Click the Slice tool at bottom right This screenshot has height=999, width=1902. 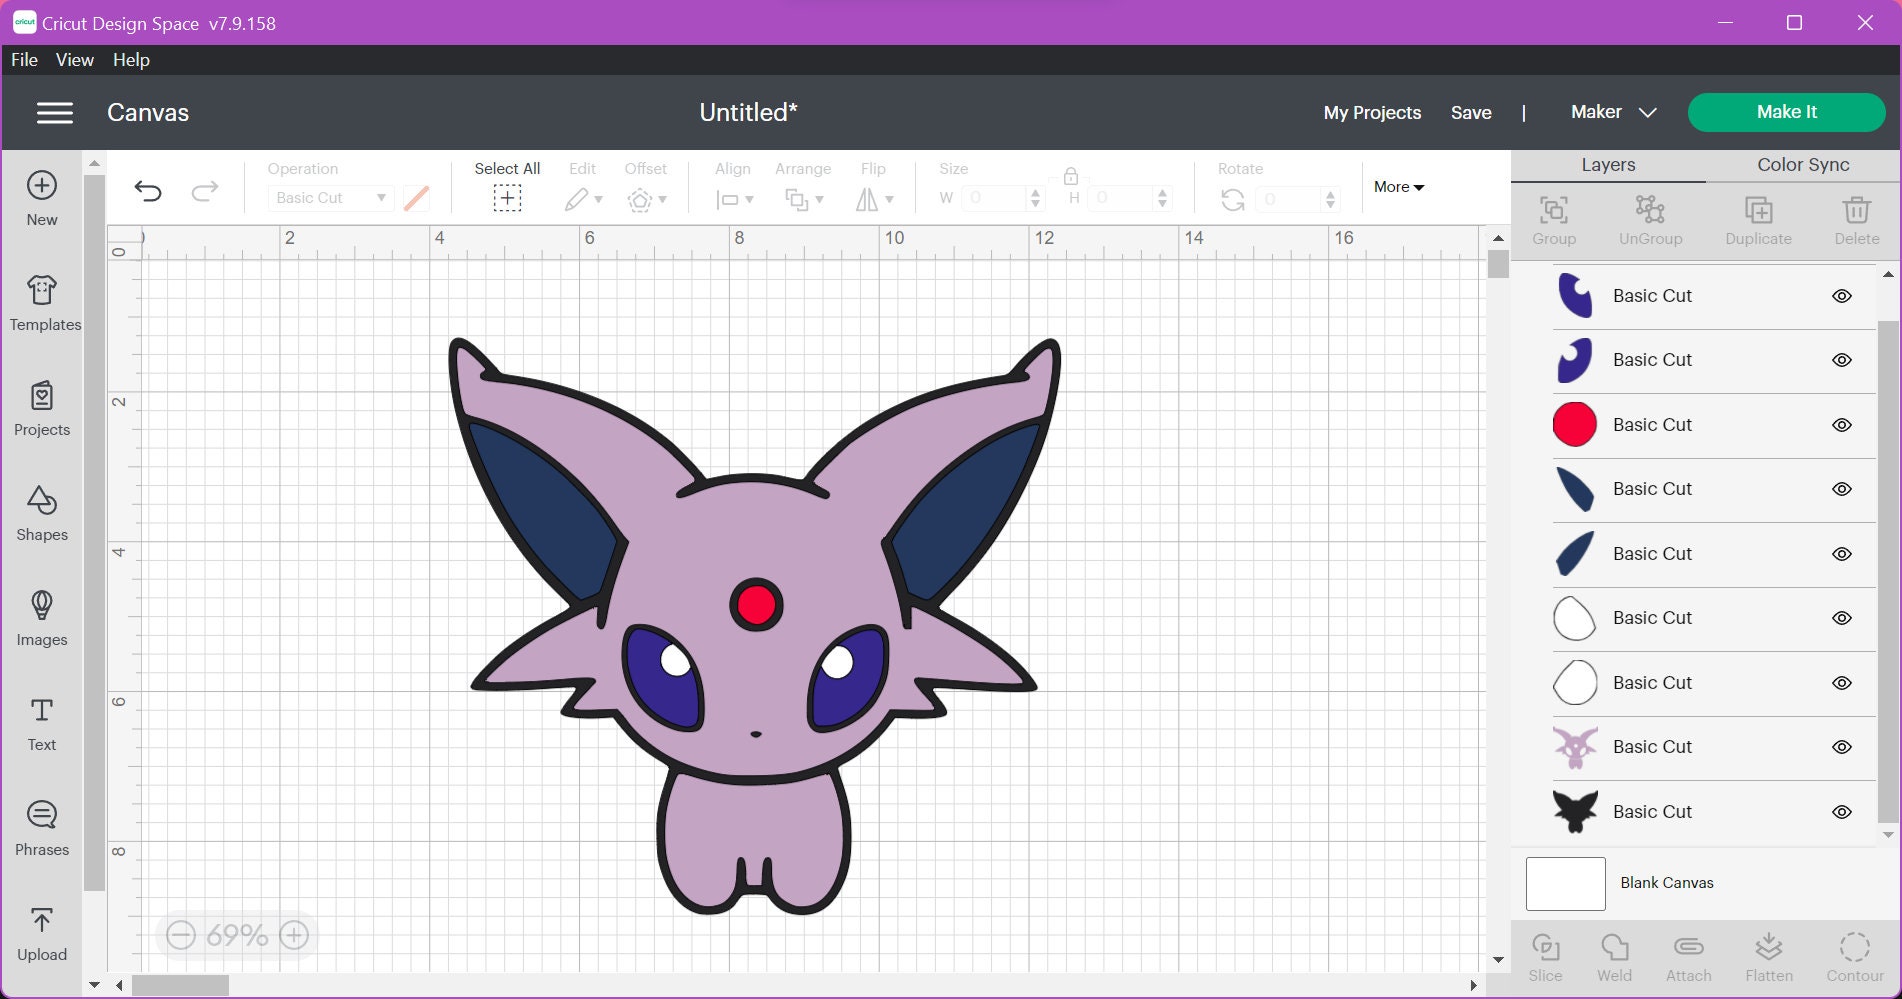1546,955
